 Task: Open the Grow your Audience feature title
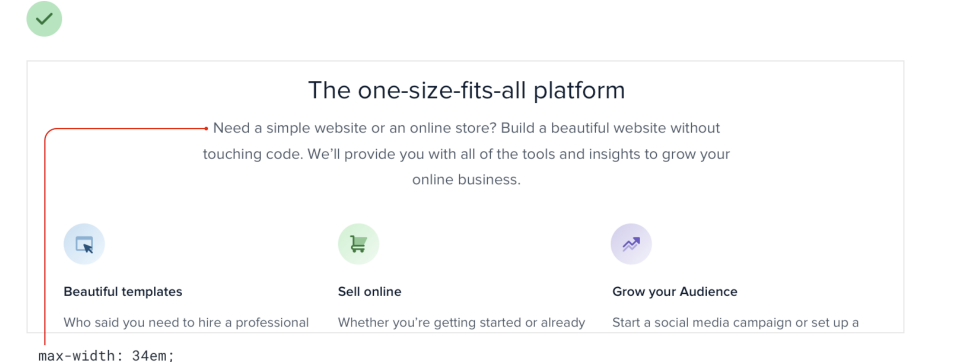click(675, 292)
